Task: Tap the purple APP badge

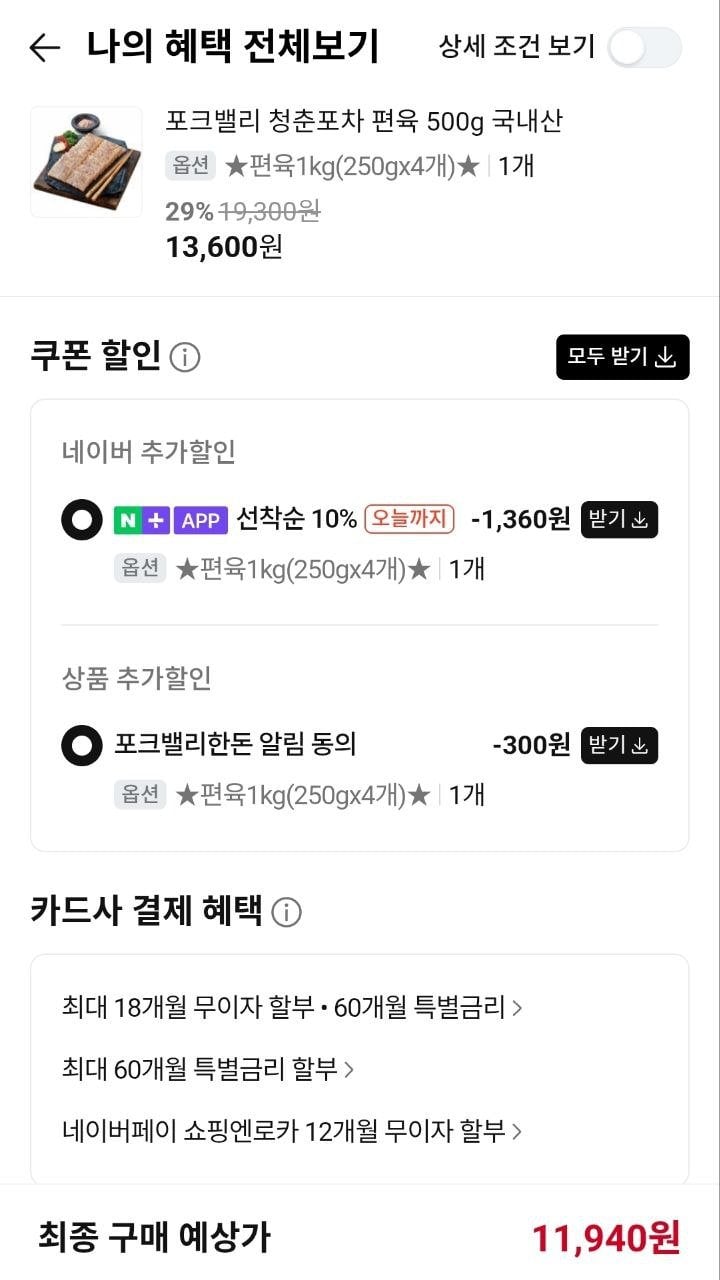Action: point(200,520)
